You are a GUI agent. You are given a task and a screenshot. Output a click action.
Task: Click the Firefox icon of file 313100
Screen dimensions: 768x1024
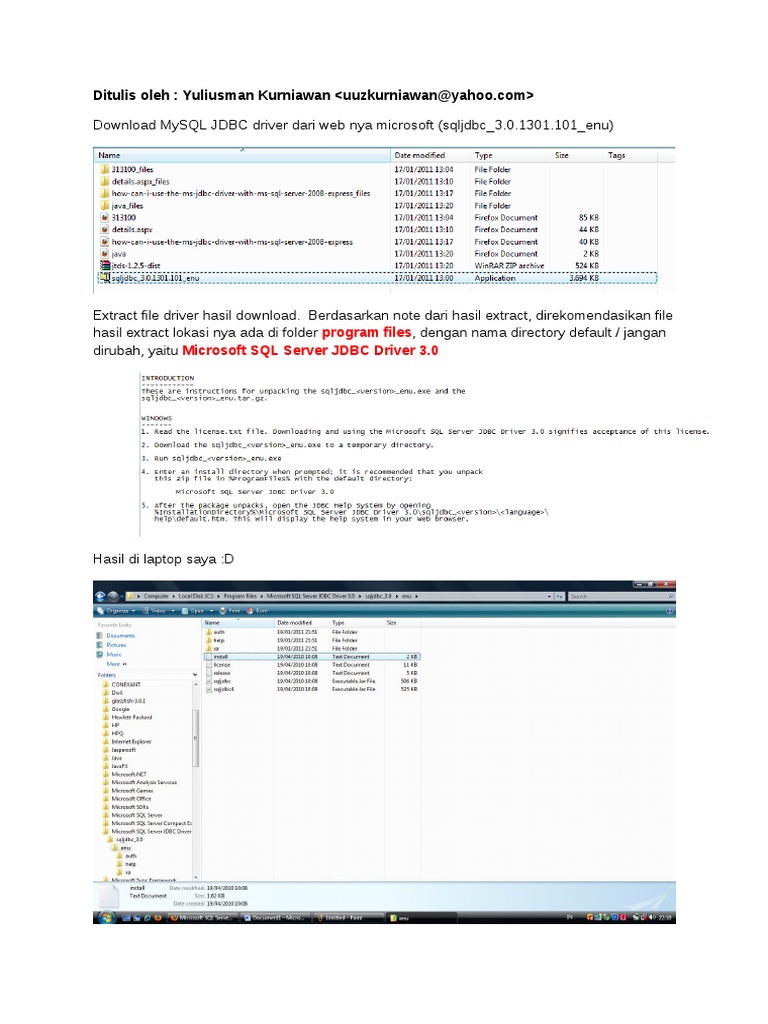[104, 217]
